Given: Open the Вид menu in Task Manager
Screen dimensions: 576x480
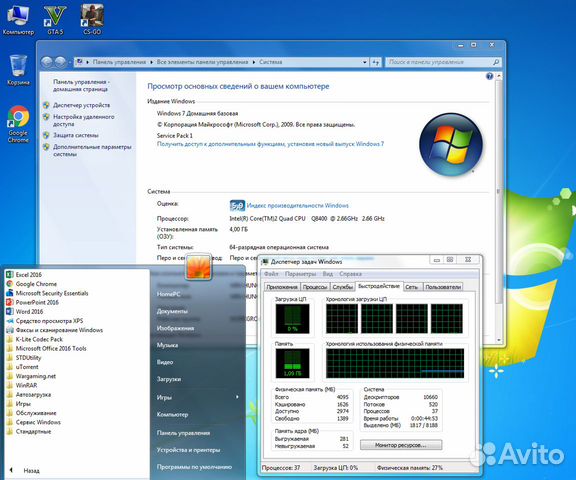Looking at the screenshot, I should coord(328,274).
